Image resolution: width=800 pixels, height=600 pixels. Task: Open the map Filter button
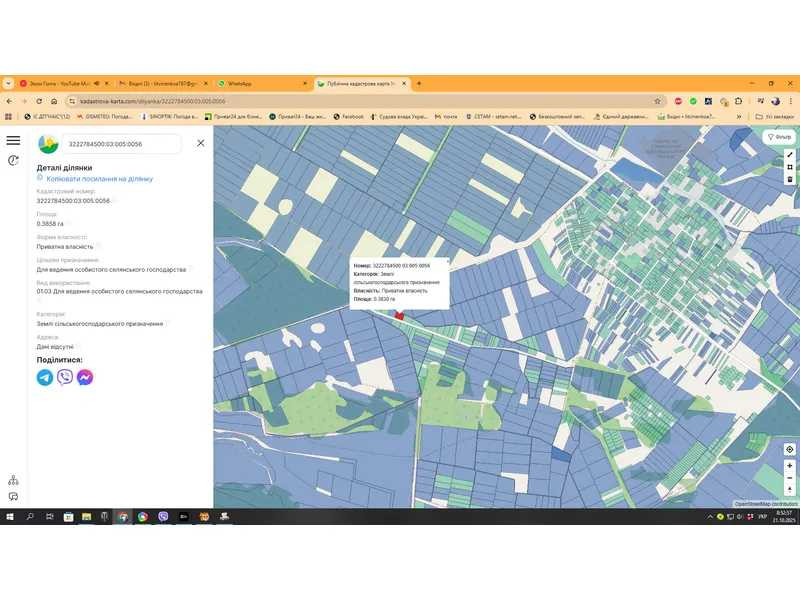click(x=778, y=136)
